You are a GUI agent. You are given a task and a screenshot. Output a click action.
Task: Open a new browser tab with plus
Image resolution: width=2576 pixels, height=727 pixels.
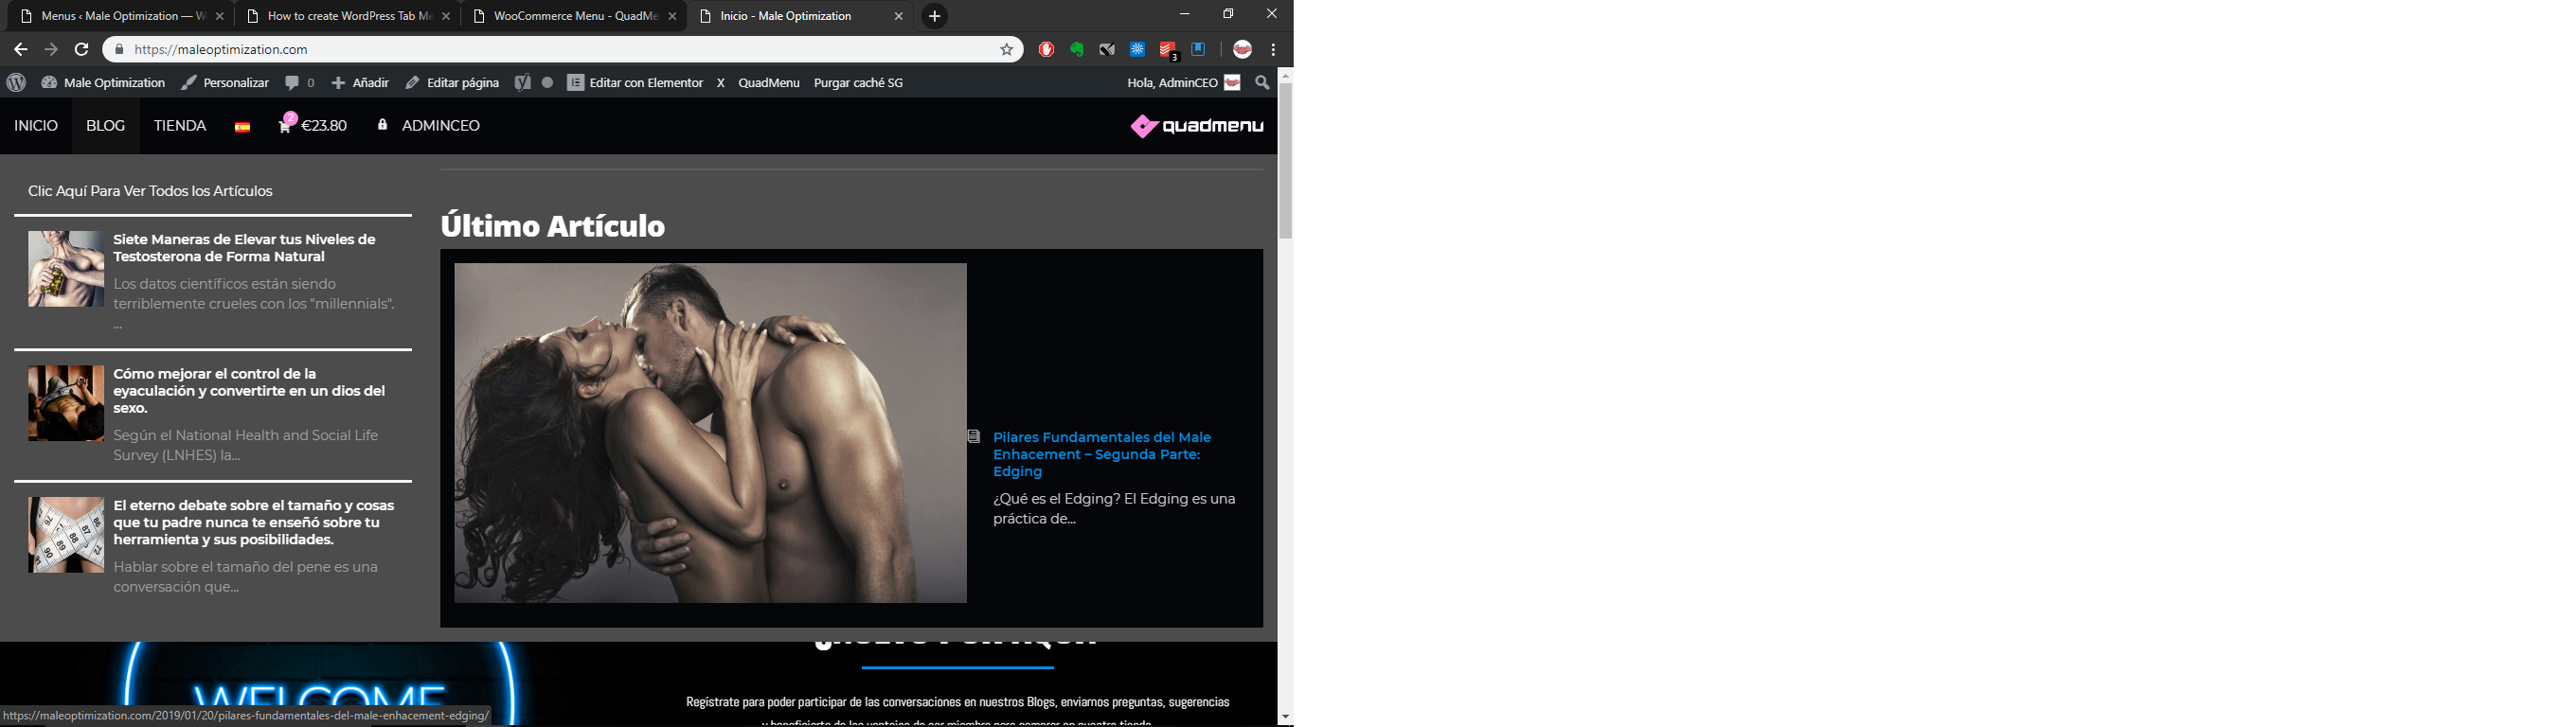click(x=934, y=16)
